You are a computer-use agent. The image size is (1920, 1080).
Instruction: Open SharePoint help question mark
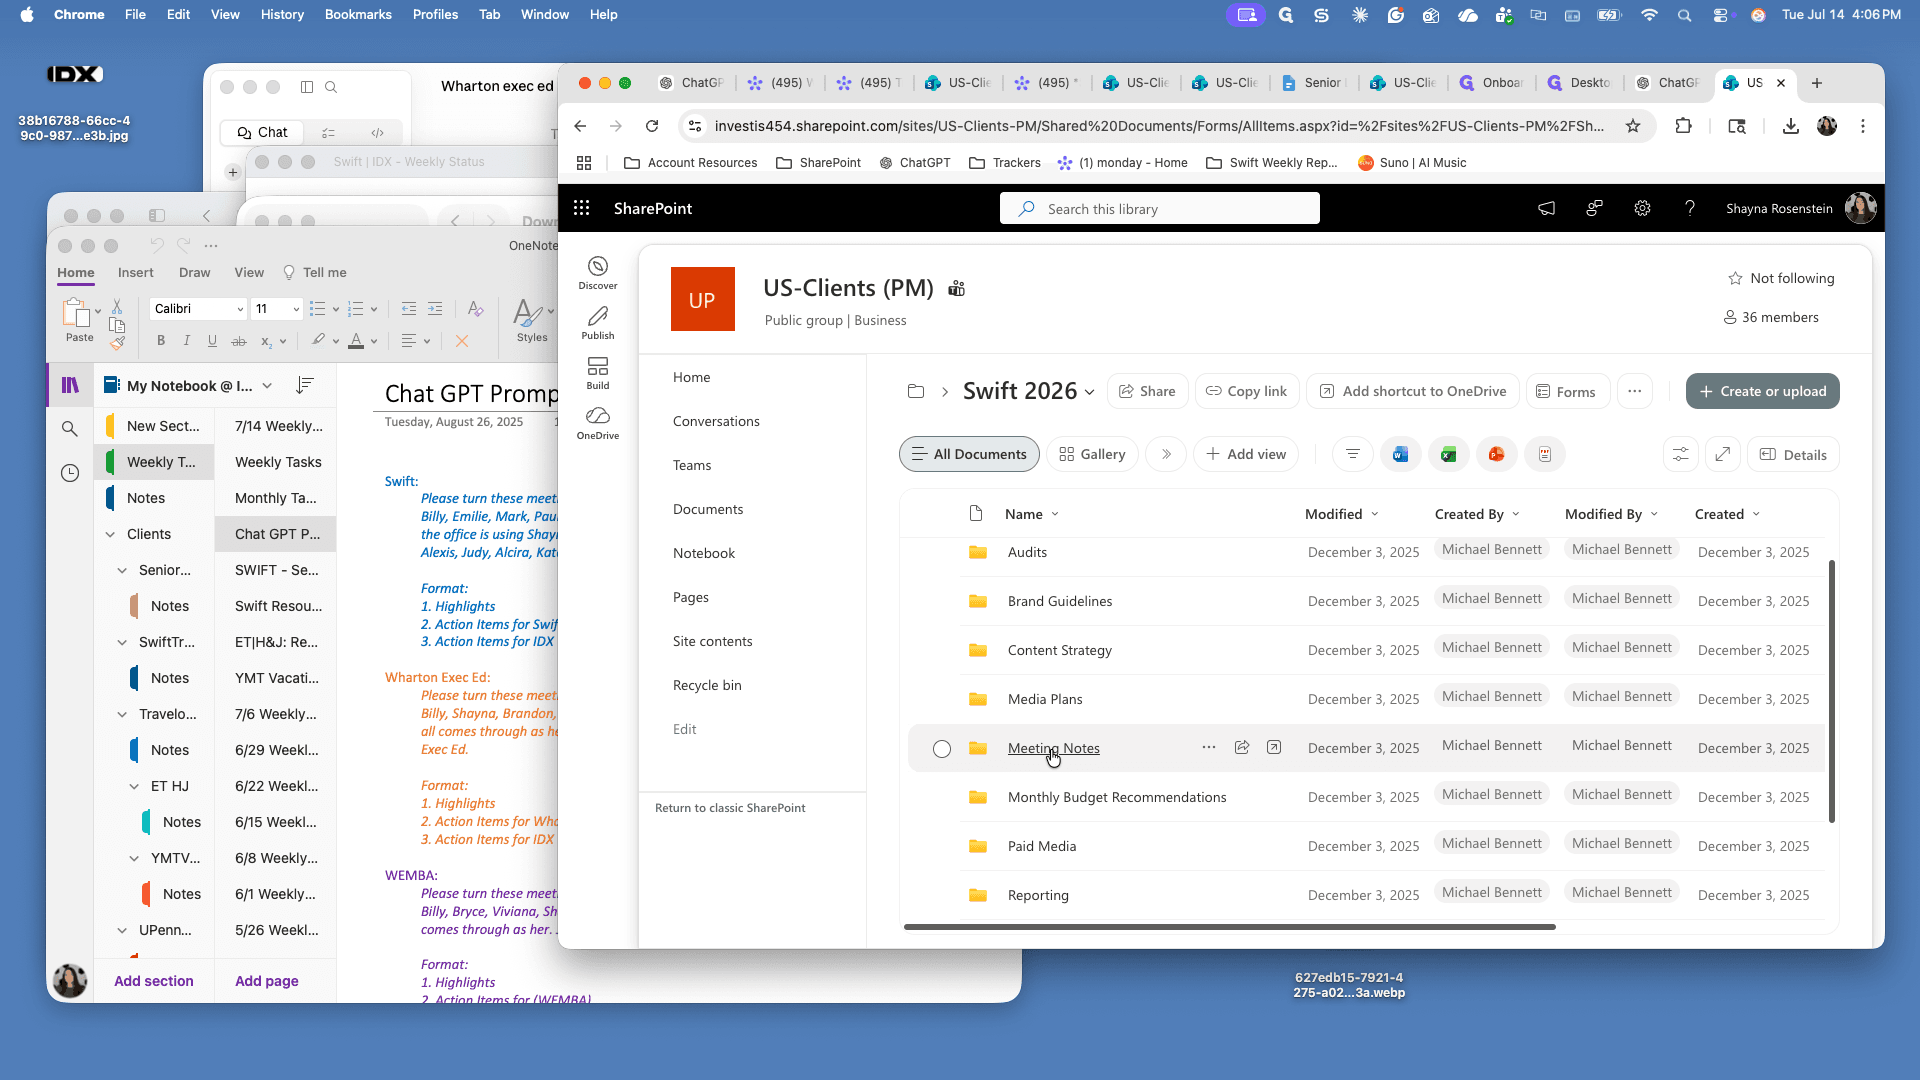click(1690, 208)
